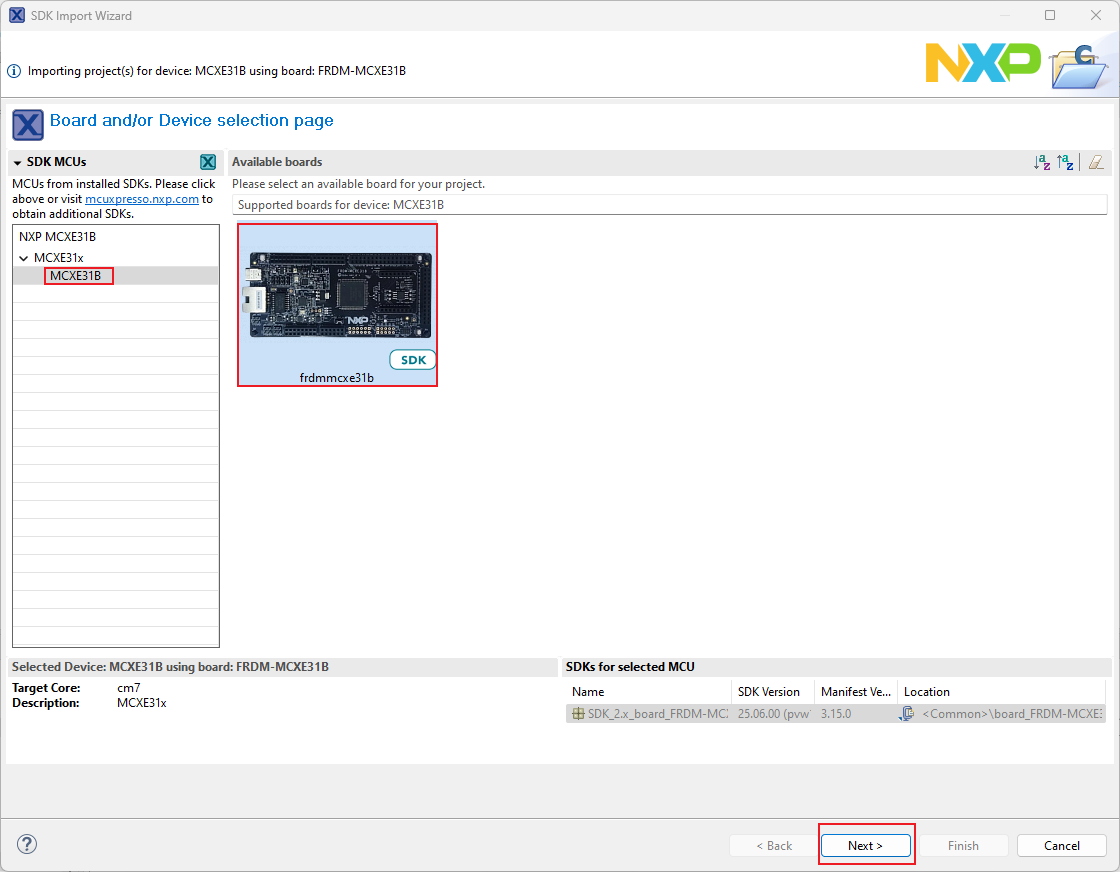Click the SDK badge on the board image
The height and width of the screenshot is (872, 1120).
[x=412, y=360]
